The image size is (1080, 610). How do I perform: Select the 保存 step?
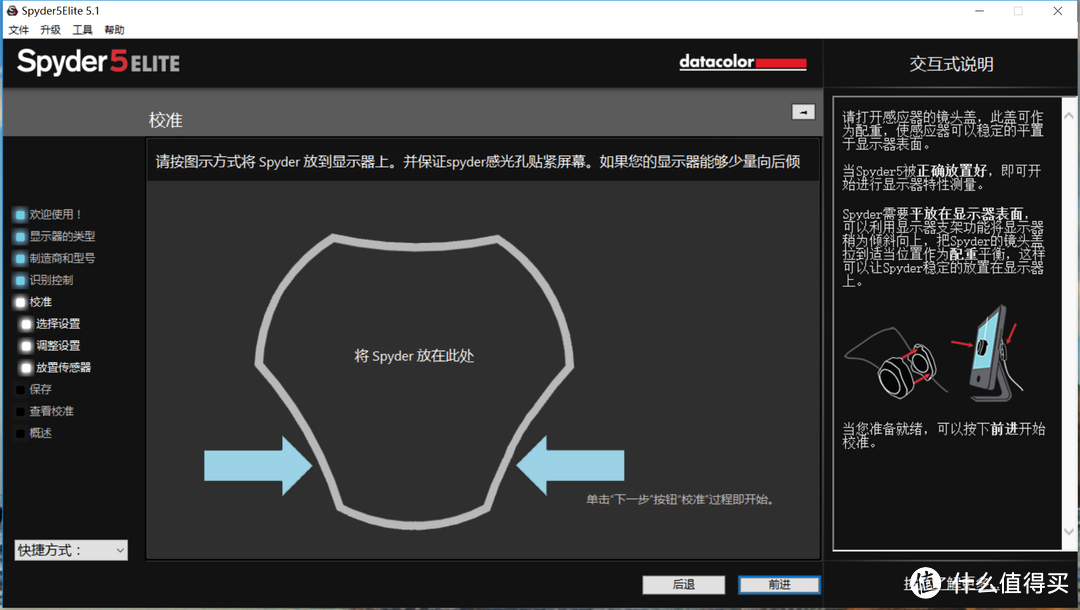(33, 390)
